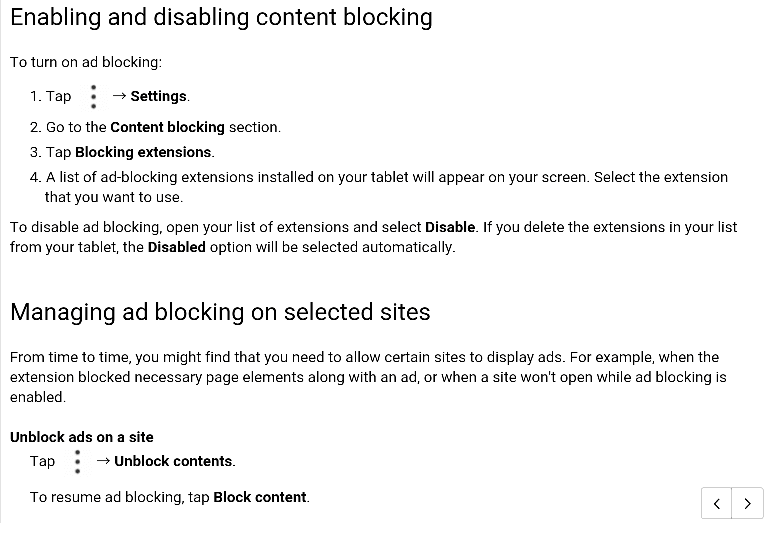
Task: Click the arrow symbol before Unblock contents
Action: (x=103, y=461)
